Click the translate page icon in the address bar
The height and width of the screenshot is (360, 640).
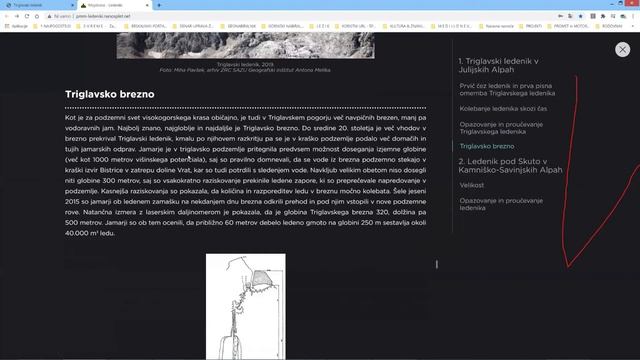click(570, 16)
